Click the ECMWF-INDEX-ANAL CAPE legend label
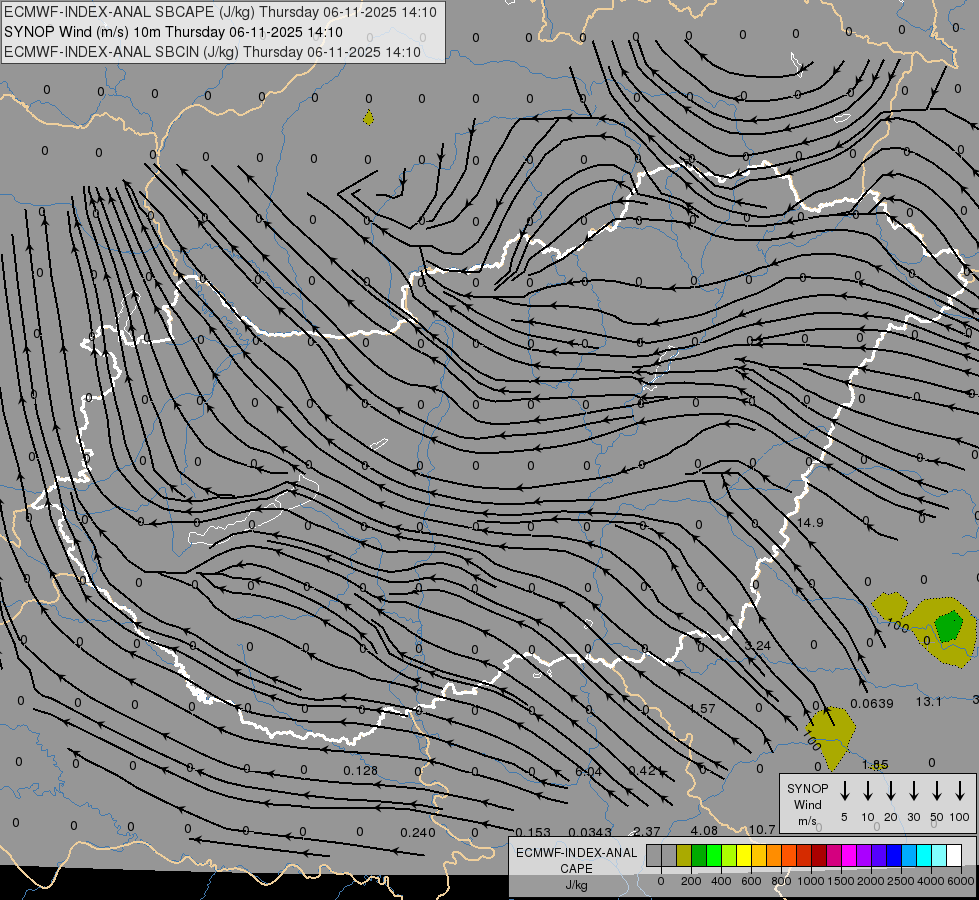The height and width of the screenshot is (900, 979). click(x=576, y=861)
